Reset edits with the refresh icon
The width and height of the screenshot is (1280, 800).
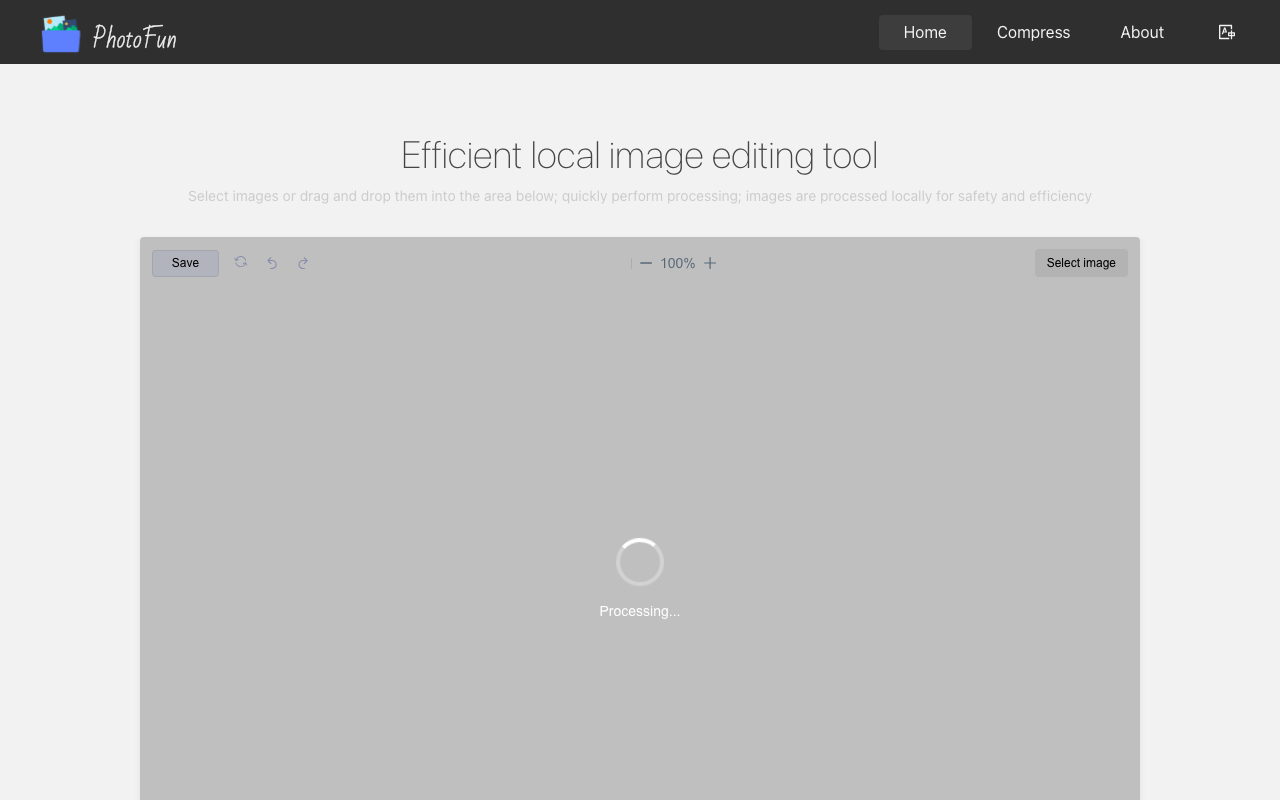click(x=241, y=262)
